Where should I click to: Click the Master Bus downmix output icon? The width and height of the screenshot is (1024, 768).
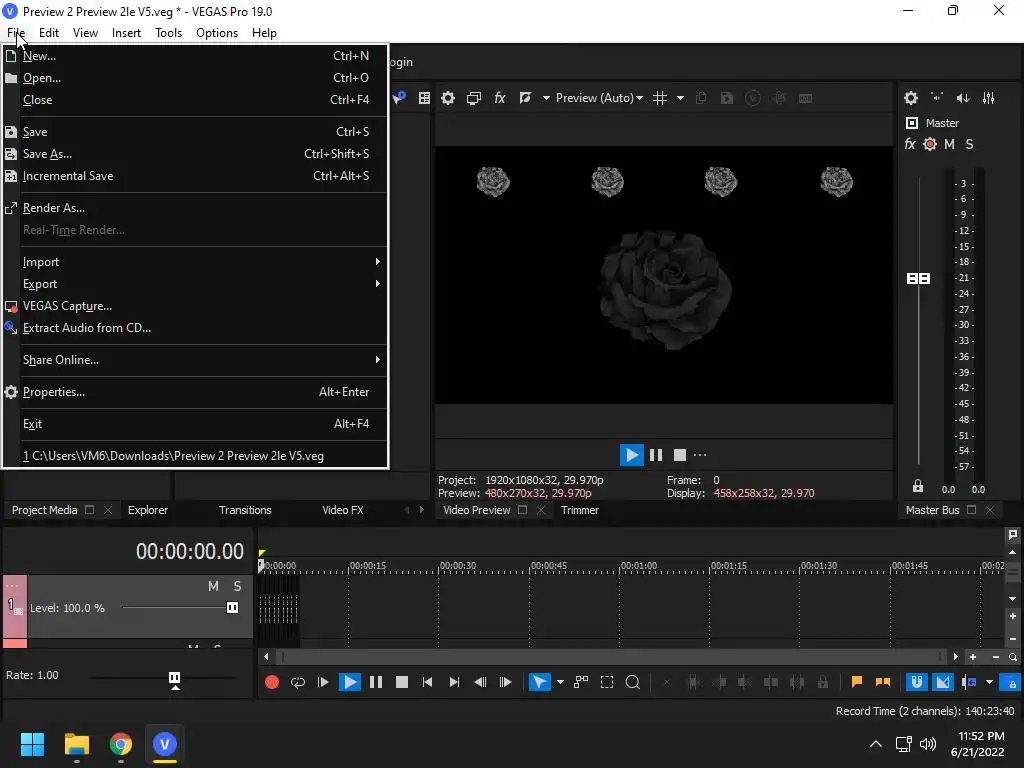pyautogui.click(x=937, y=98)
